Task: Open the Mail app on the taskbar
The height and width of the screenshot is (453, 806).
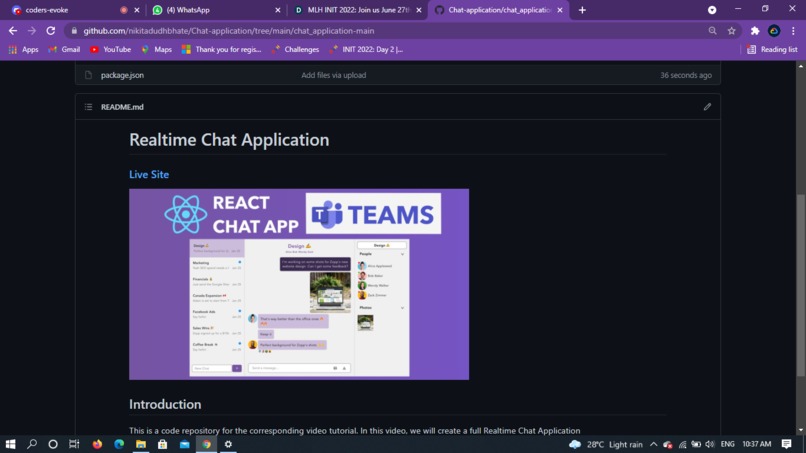Action: 185,444
